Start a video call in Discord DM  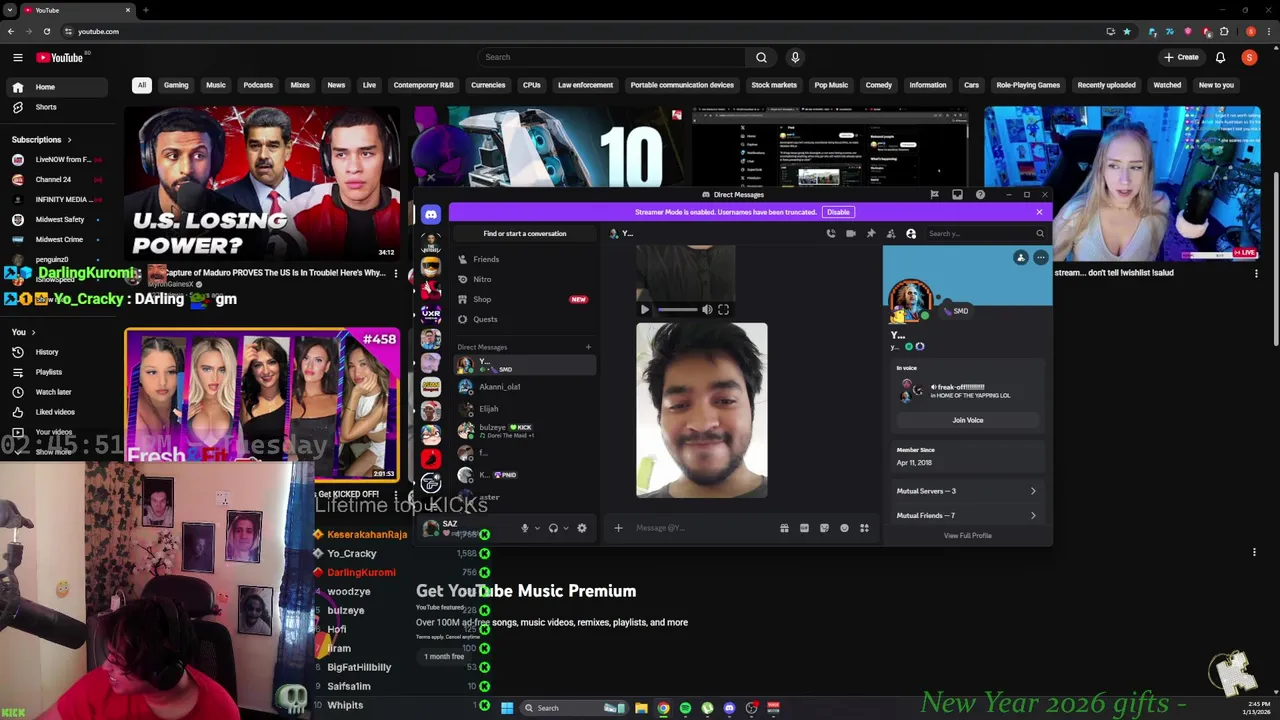851,233
